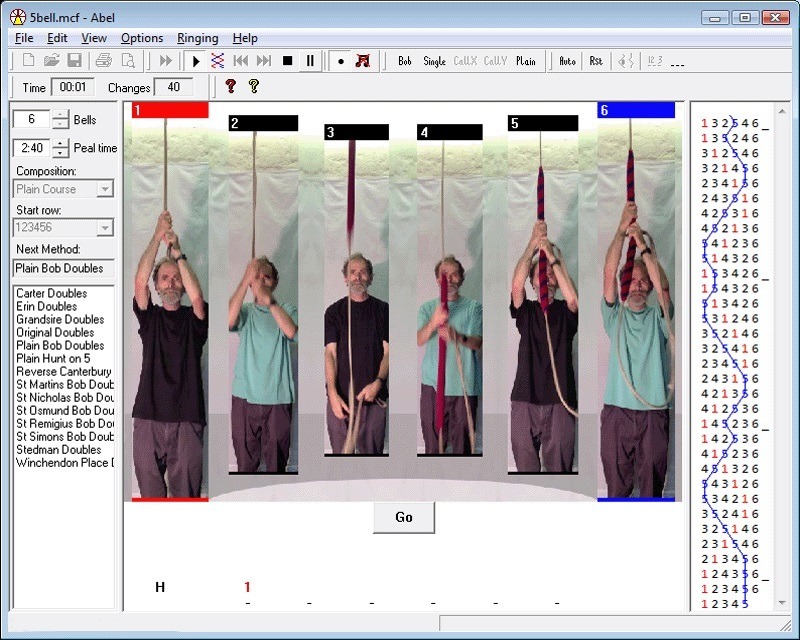The image size is (800, 640).
Task: Select Winchendon Place method
Action: (64, 463)
